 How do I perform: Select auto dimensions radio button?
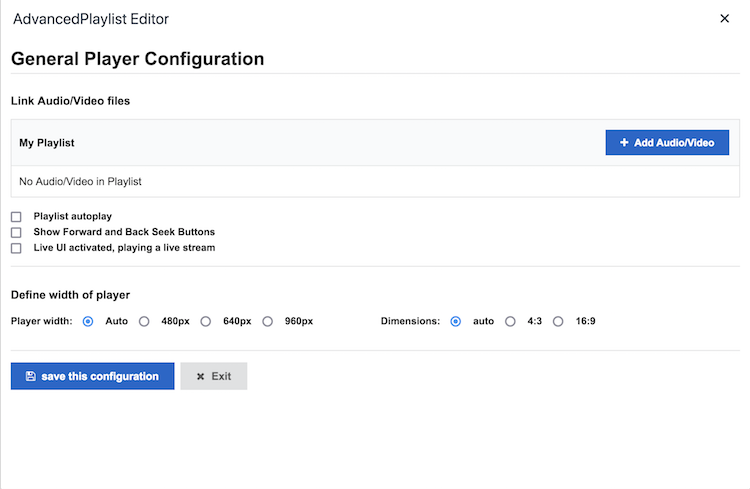(455, 322)
